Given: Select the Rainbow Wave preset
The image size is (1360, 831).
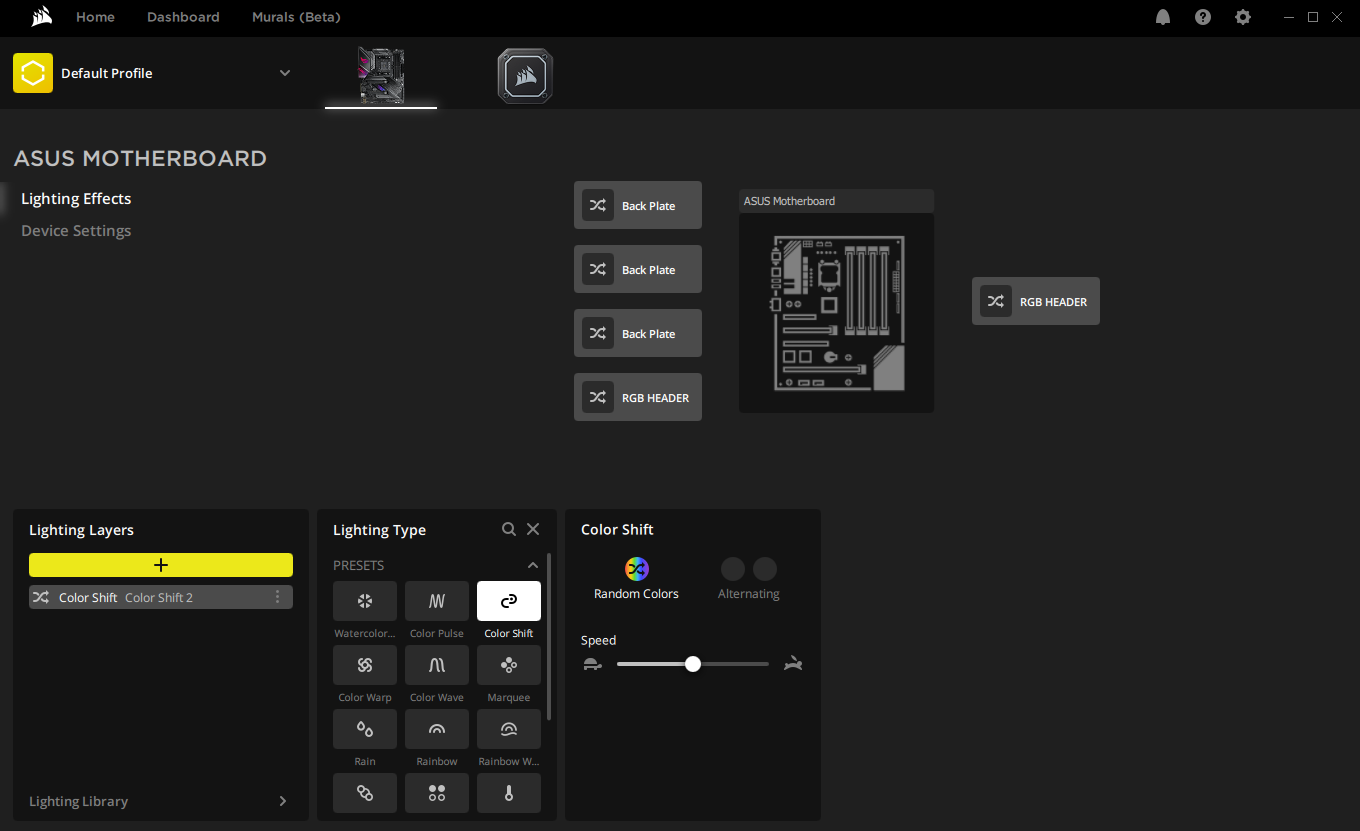Looking at the screenshot, I should 509,729.
